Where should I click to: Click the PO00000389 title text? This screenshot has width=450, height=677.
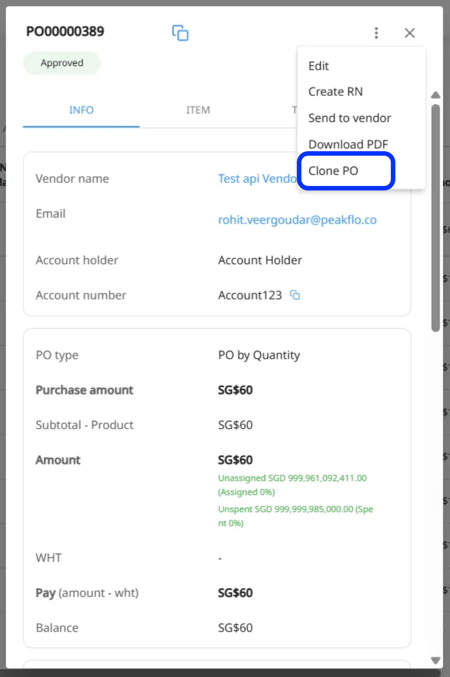(x=65, y=32)
